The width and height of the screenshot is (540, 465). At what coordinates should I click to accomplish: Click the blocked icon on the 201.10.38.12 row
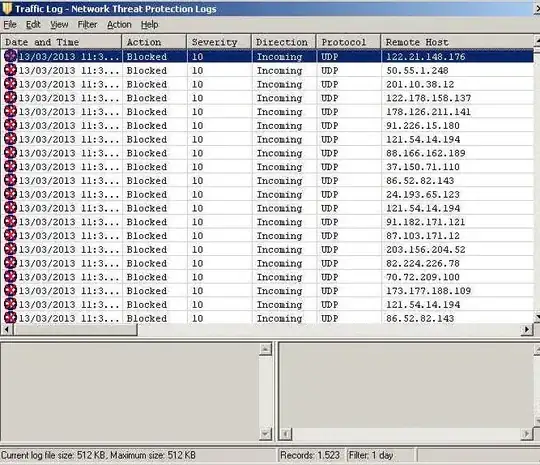10,84
